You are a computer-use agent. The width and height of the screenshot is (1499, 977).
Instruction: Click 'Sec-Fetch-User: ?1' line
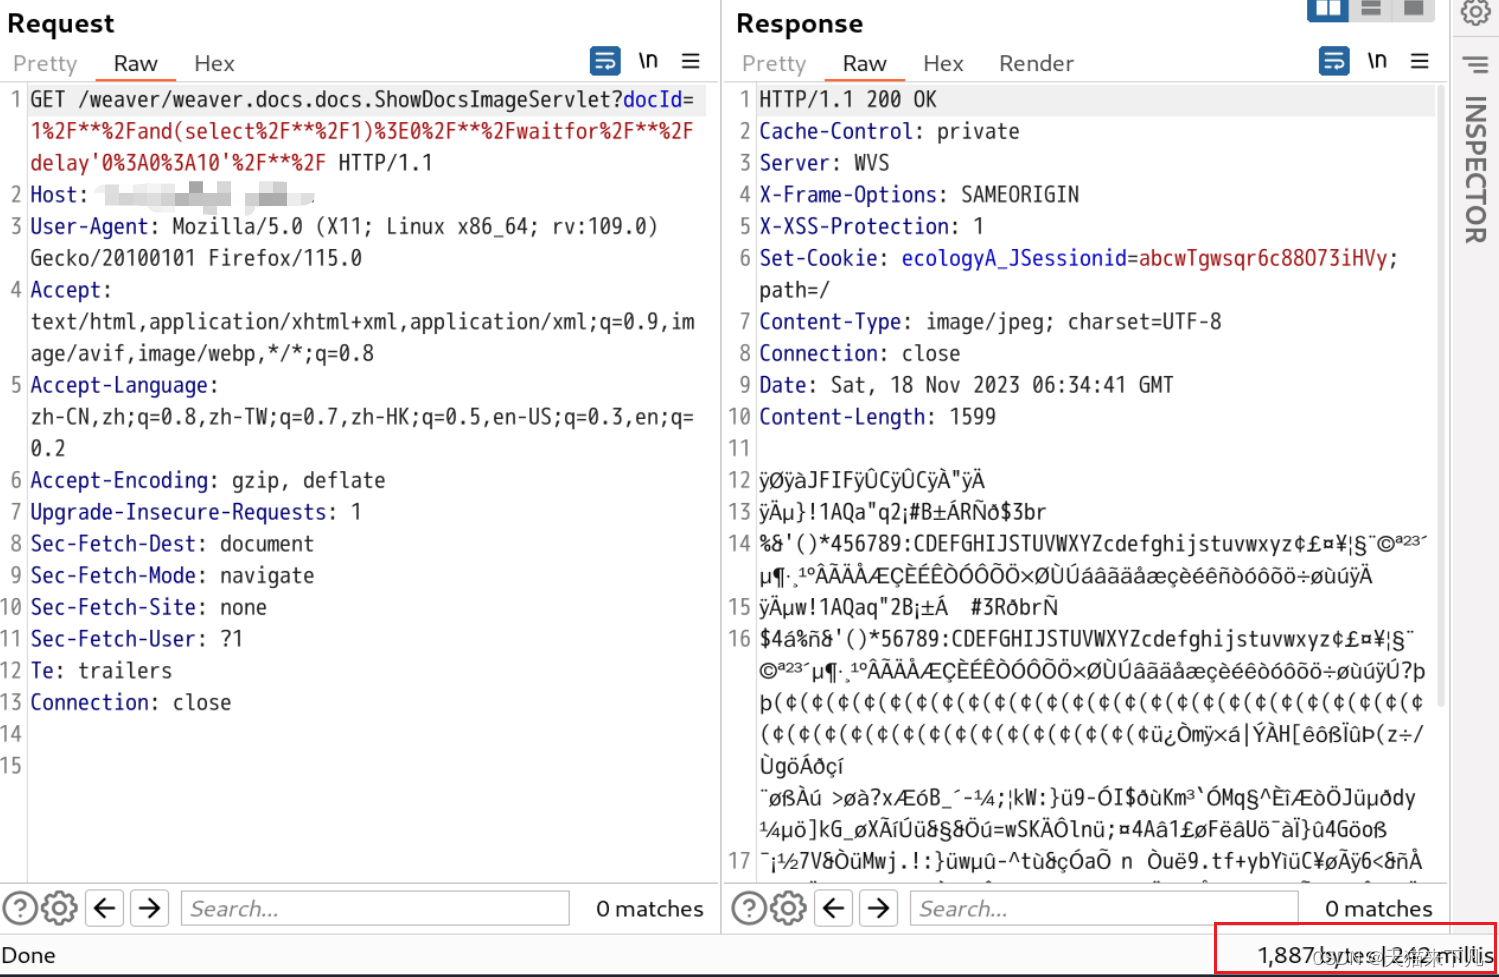click(x=136, y=639)
